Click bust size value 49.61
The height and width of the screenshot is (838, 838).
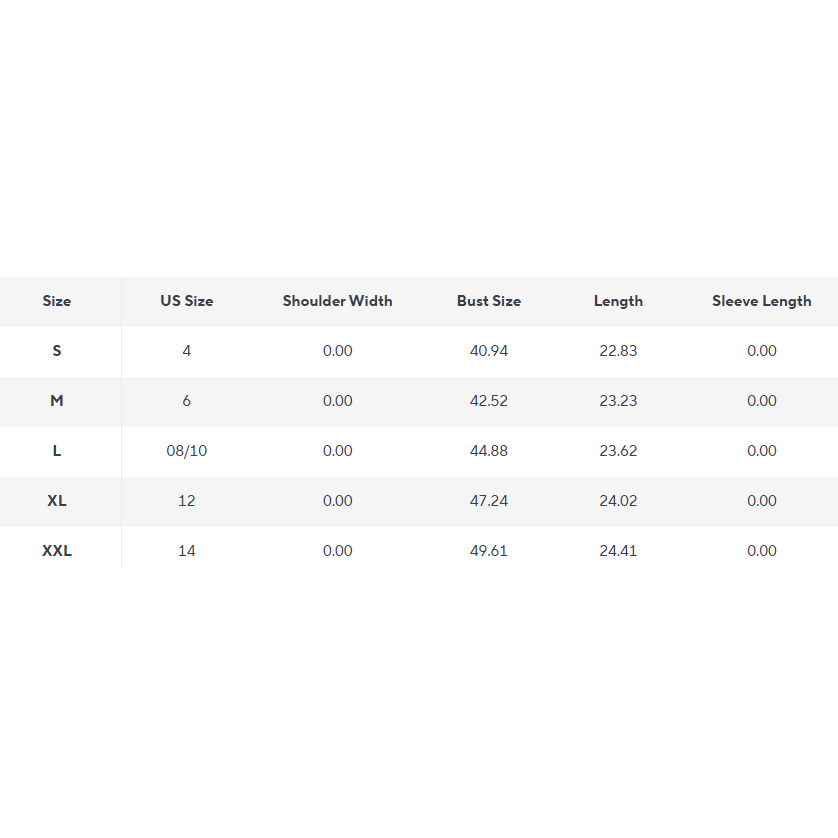click(x=489, y=551)
